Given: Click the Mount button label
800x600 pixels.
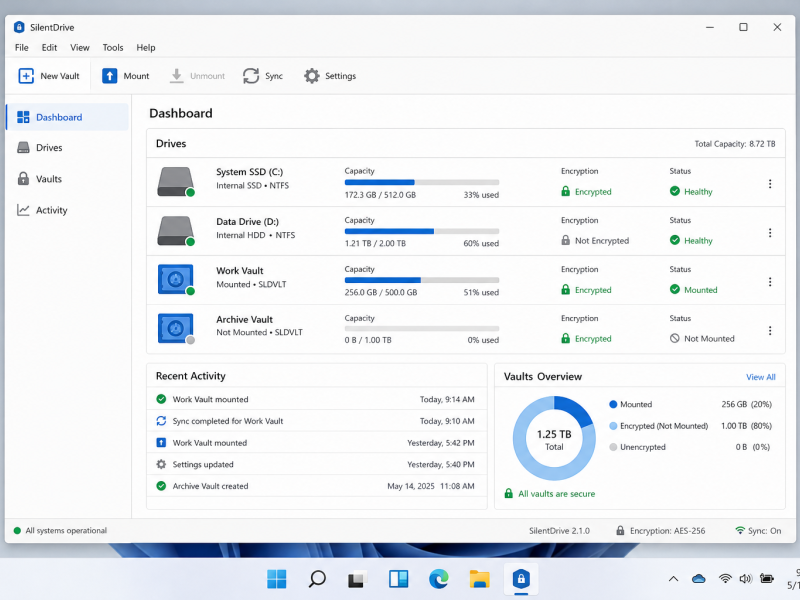Looking at the screenshot, I should 136,76.
